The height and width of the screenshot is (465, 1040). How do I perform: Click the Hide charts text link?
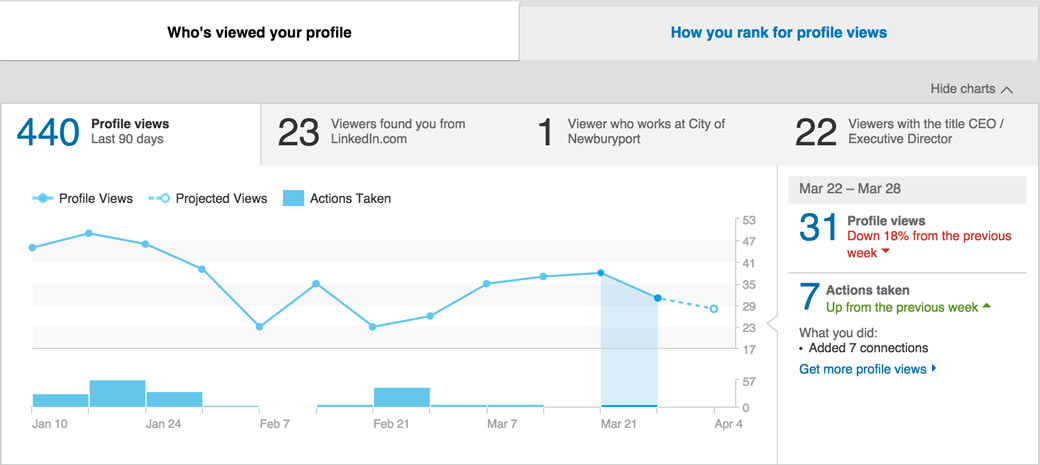click(962, 89)
